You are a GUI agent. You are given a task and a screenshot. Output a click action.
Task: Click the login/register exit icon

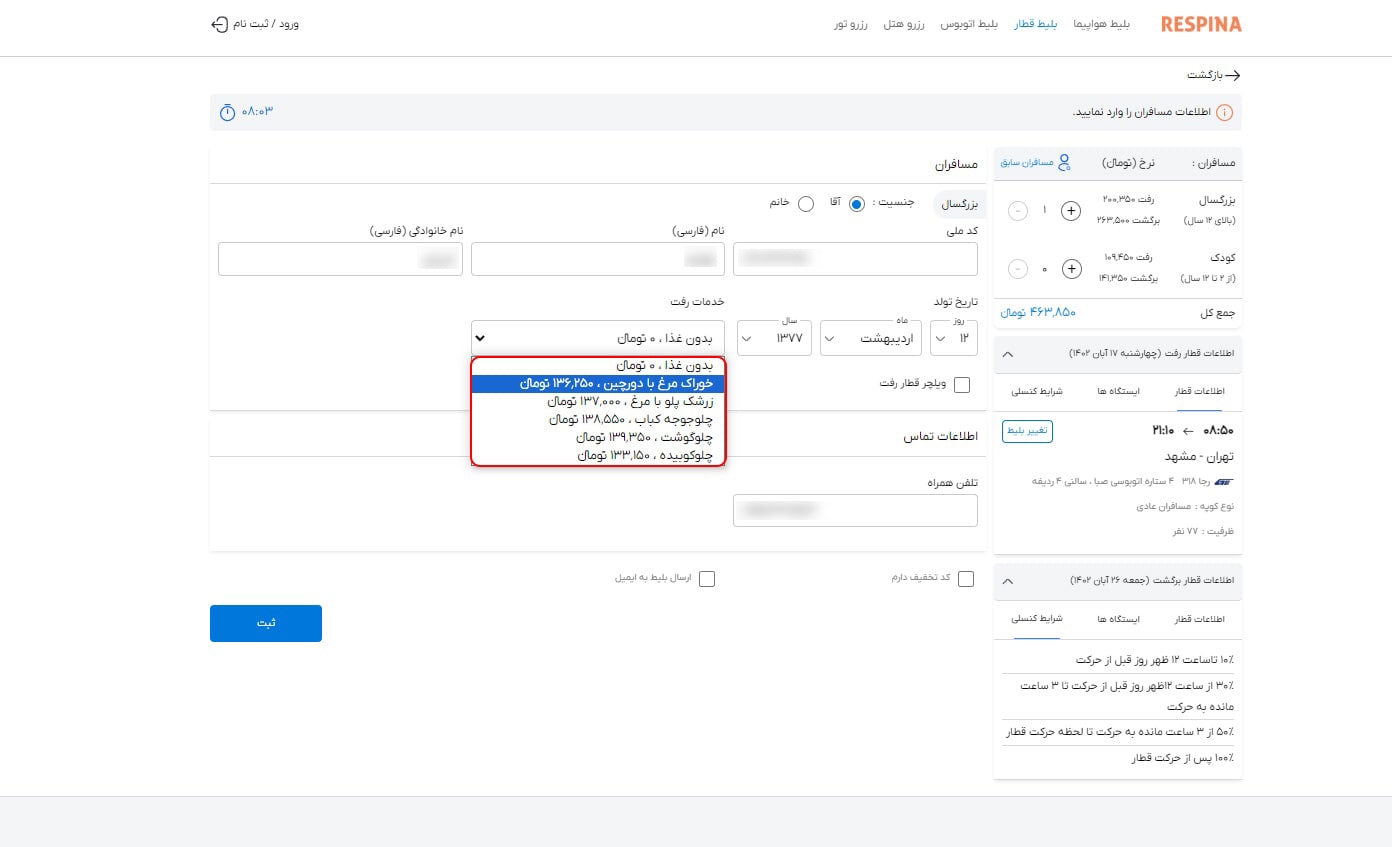point(220,23)
